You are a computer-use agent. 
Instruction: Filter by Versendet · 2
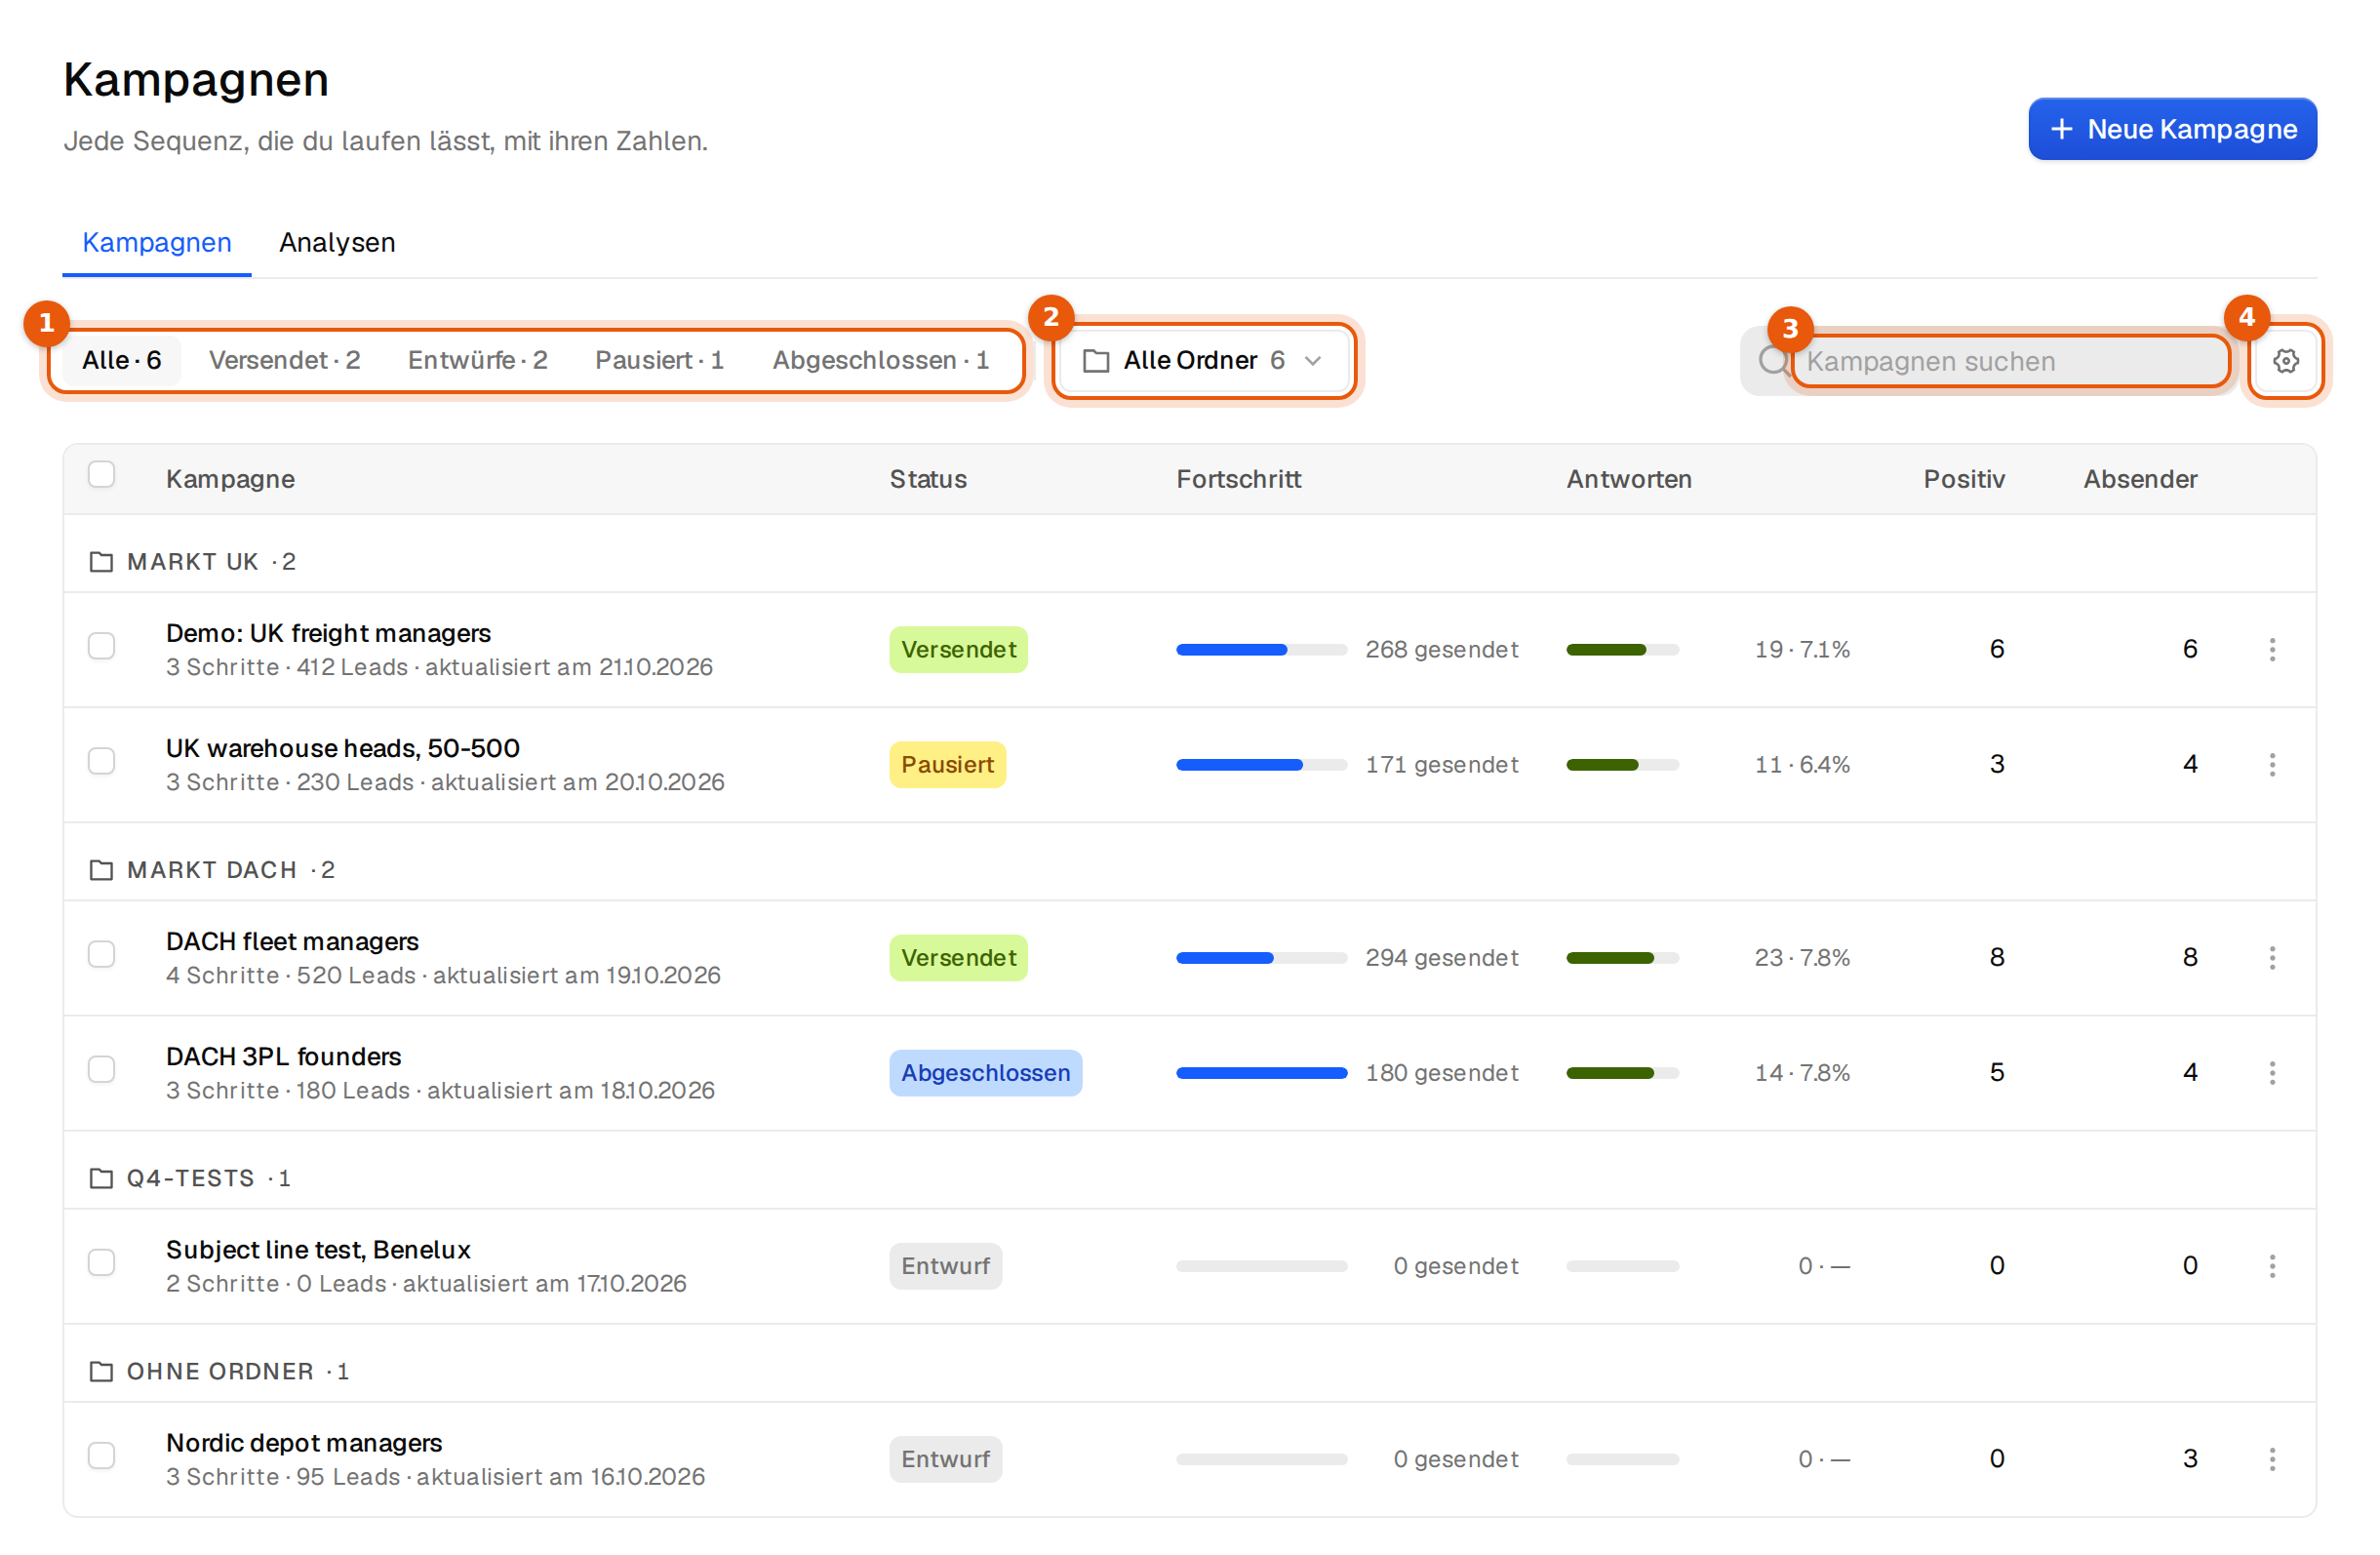pyautogui.click(x=284, y=360)
